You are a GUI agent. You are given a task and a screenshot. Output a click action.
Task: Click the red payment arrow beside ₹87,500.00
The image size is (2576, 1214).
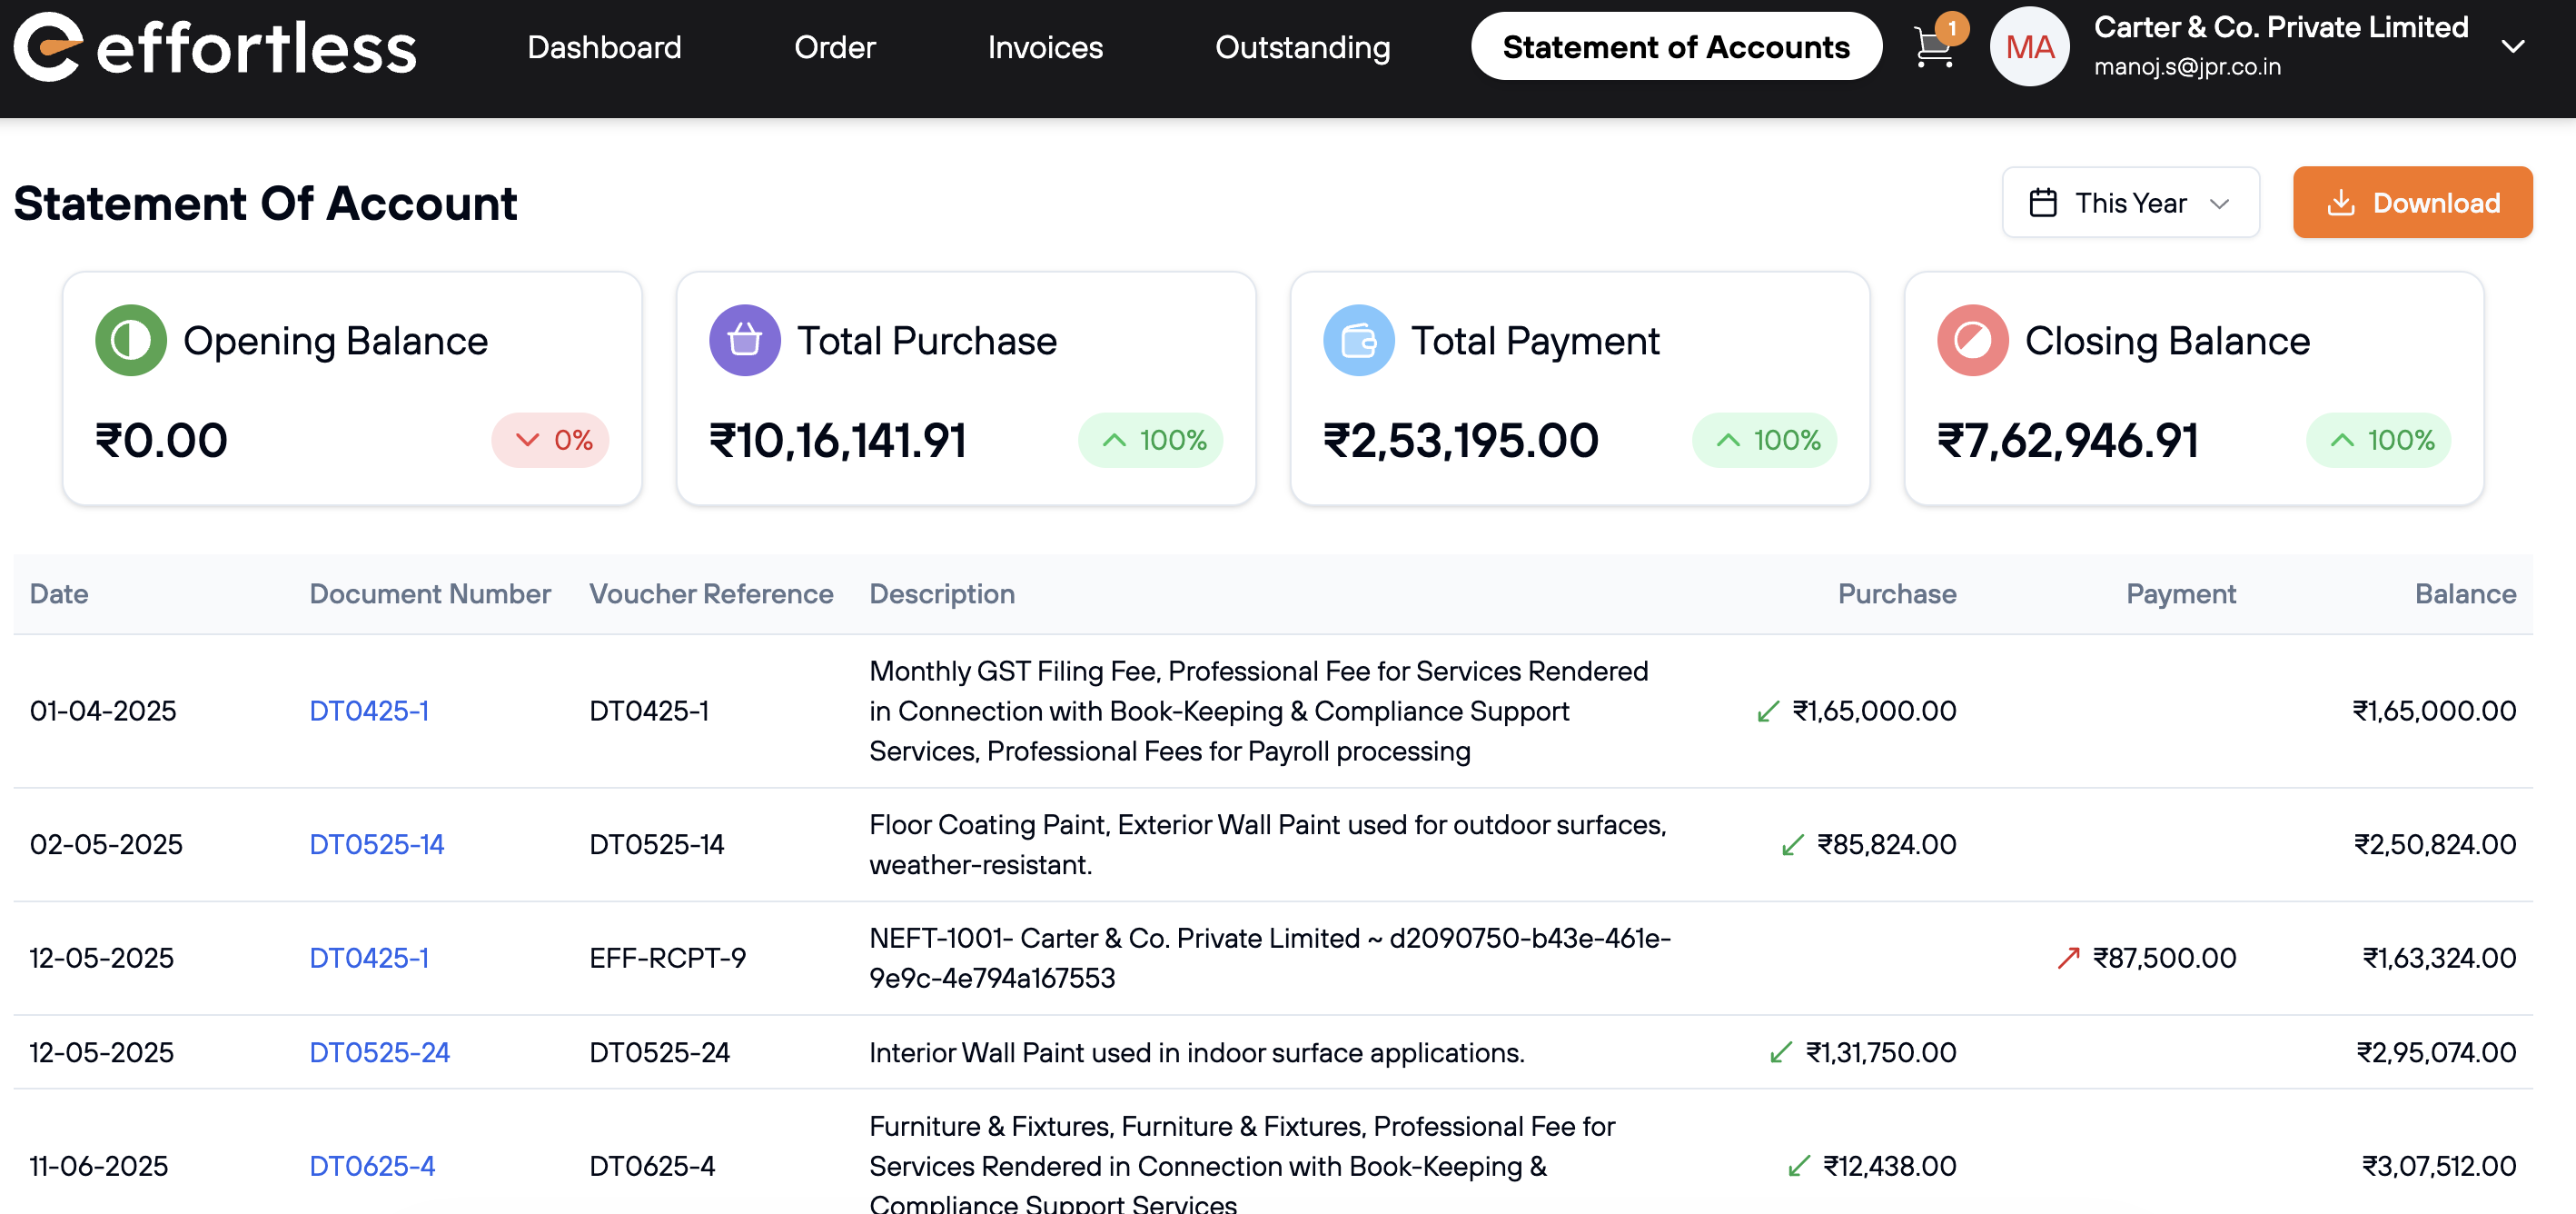click(2068, 958)
